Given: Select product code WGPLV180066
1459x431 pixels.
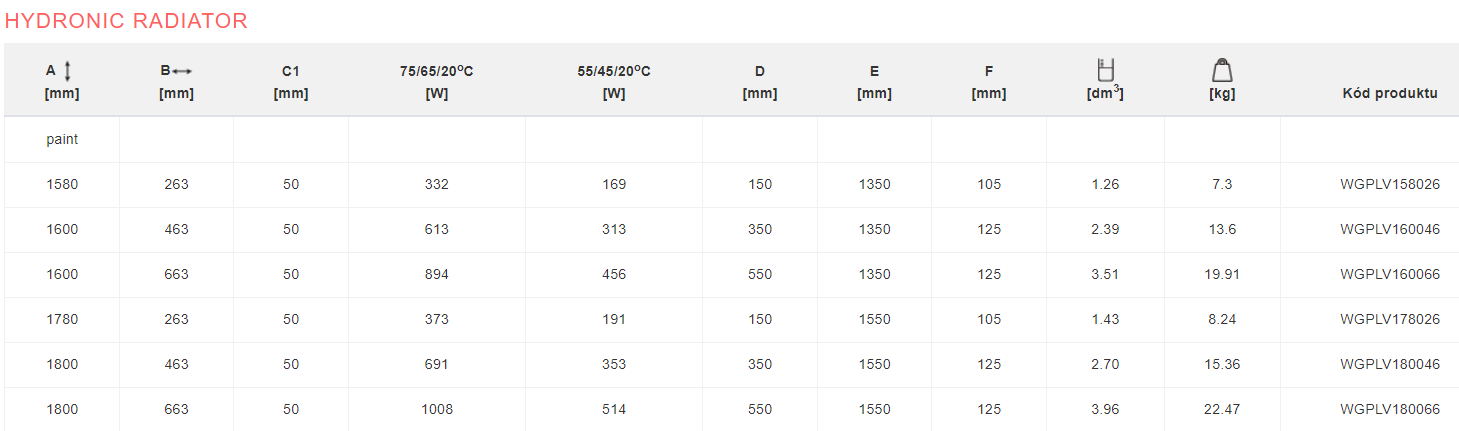Looking at the screenshot, I should pos(1390,410).
